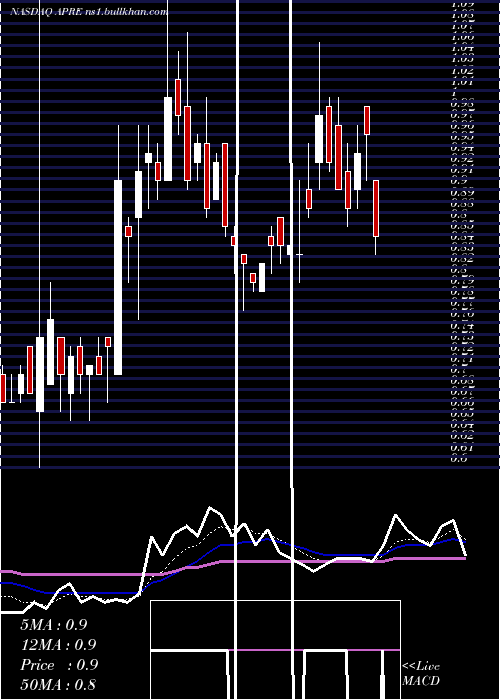Click the <<Live MACD label
Image resolution: width=500 pixels, height=700 pixels.
pyautogui.click(x=421, y=673)
